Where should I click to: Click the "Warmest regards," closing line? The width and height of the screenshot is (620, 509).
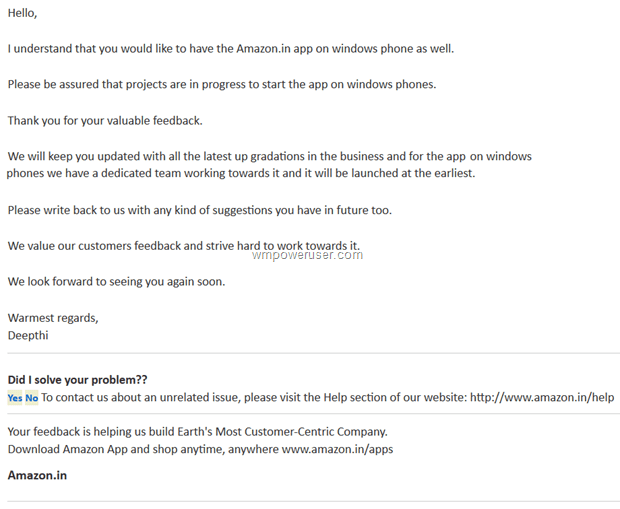53,318
